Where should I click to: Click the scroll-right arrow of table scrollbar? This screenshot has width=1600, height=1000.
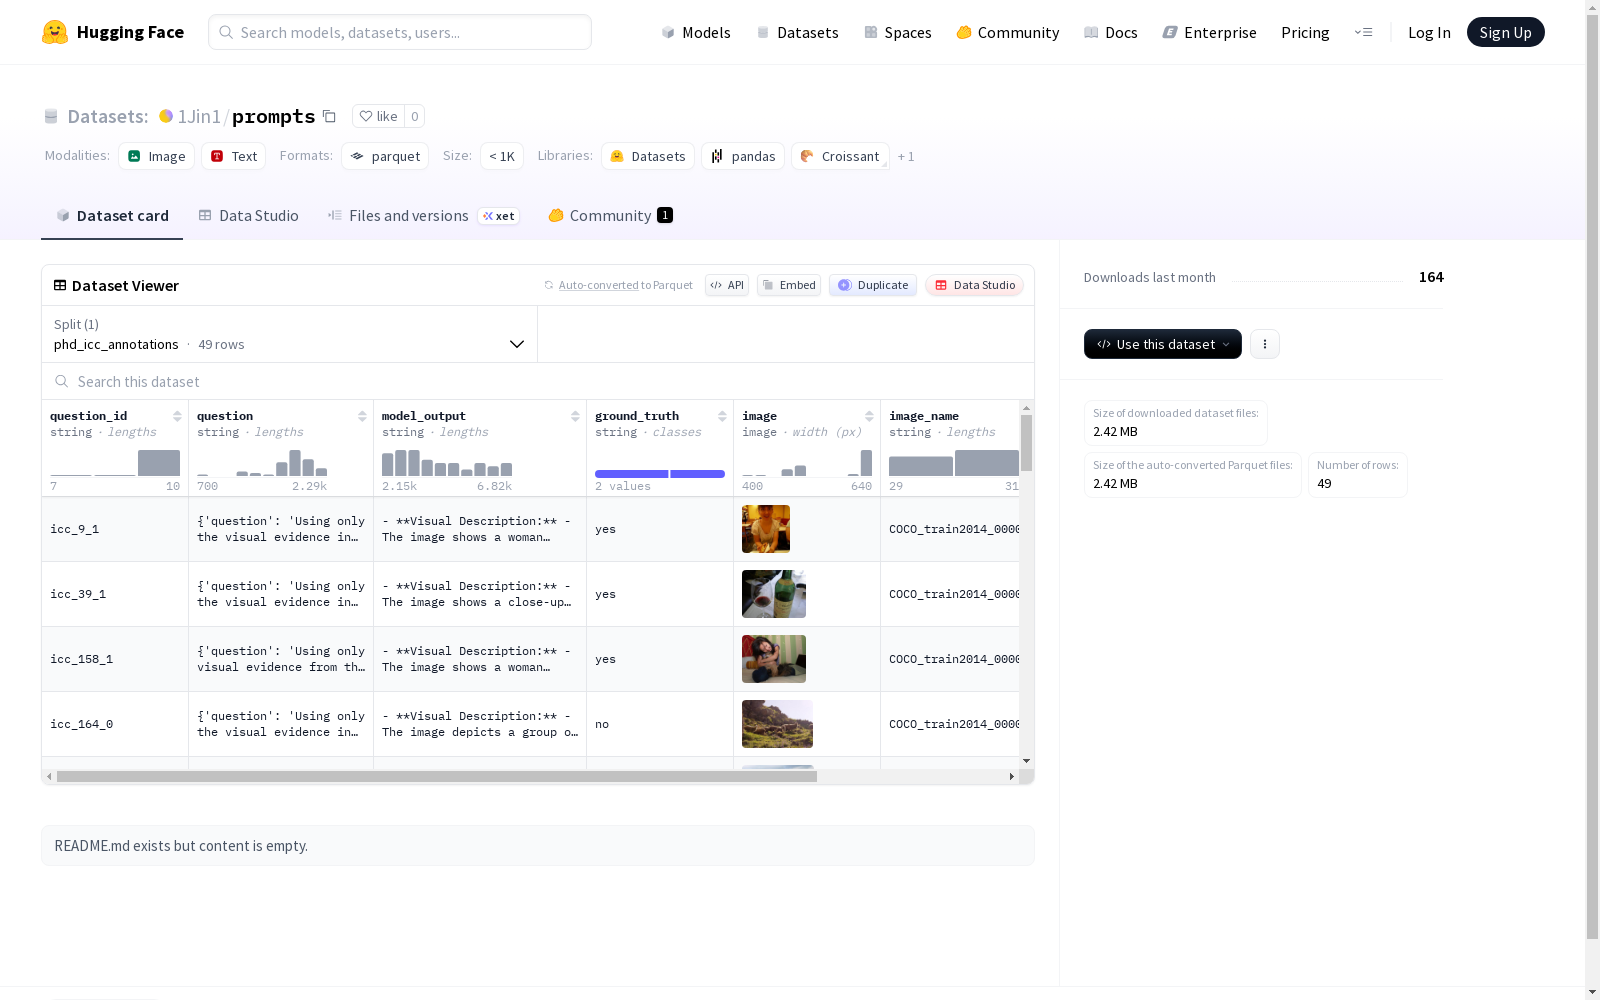click(1011, 776)
